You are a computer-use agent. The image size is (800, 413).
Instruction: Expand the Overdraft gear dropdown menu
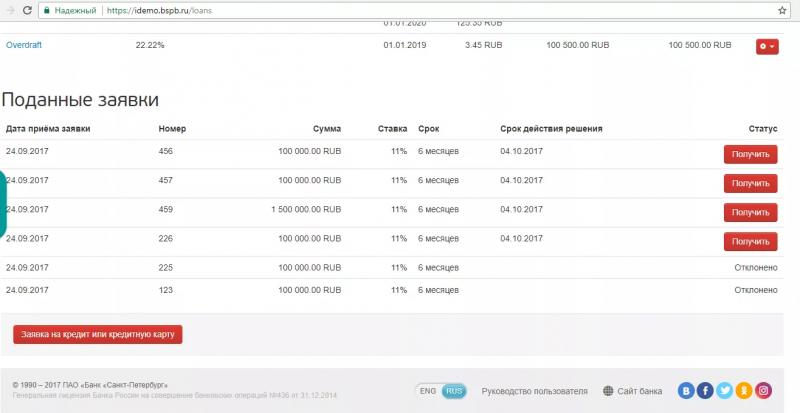tap(767, 46)
